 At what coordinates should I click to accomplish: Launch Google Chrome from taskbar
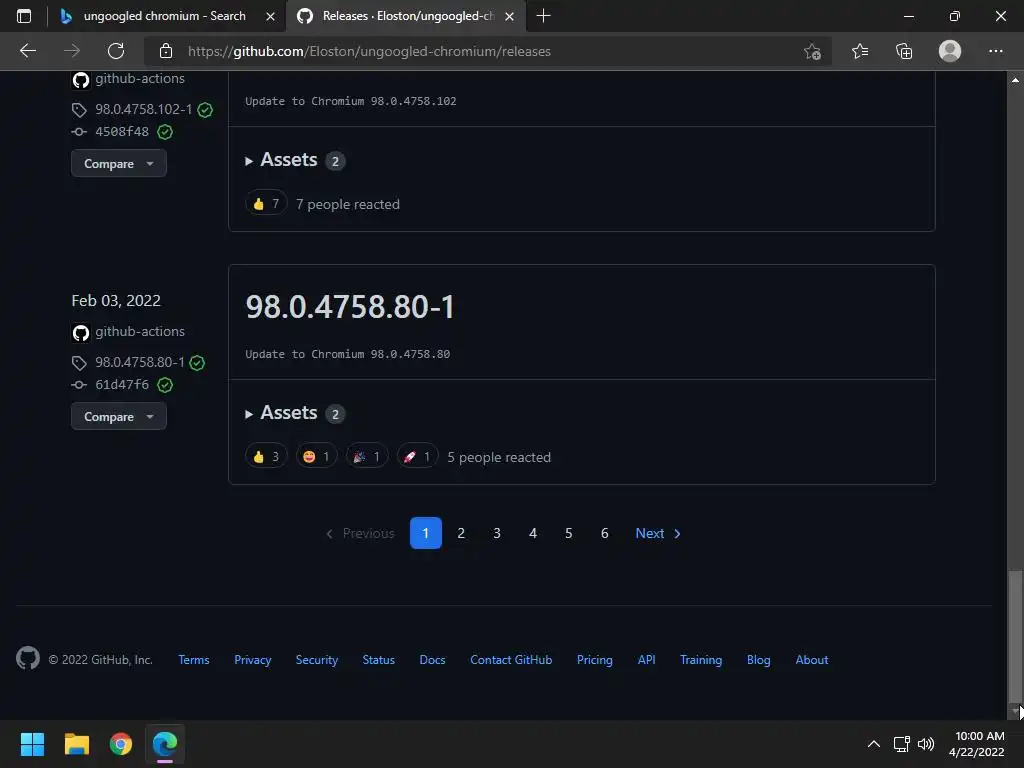pyautogui.click(x=121, y=744)
